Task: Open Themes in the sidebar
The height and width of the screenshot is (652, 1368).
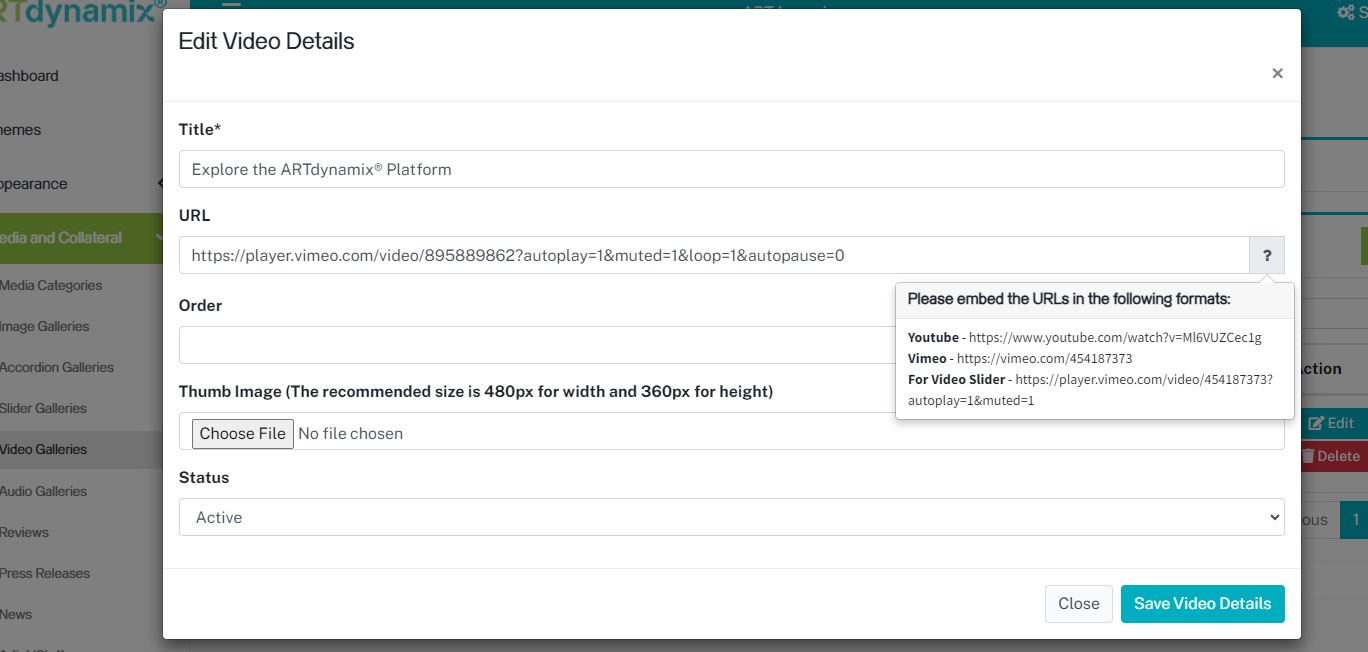Action: pos(21,130)
